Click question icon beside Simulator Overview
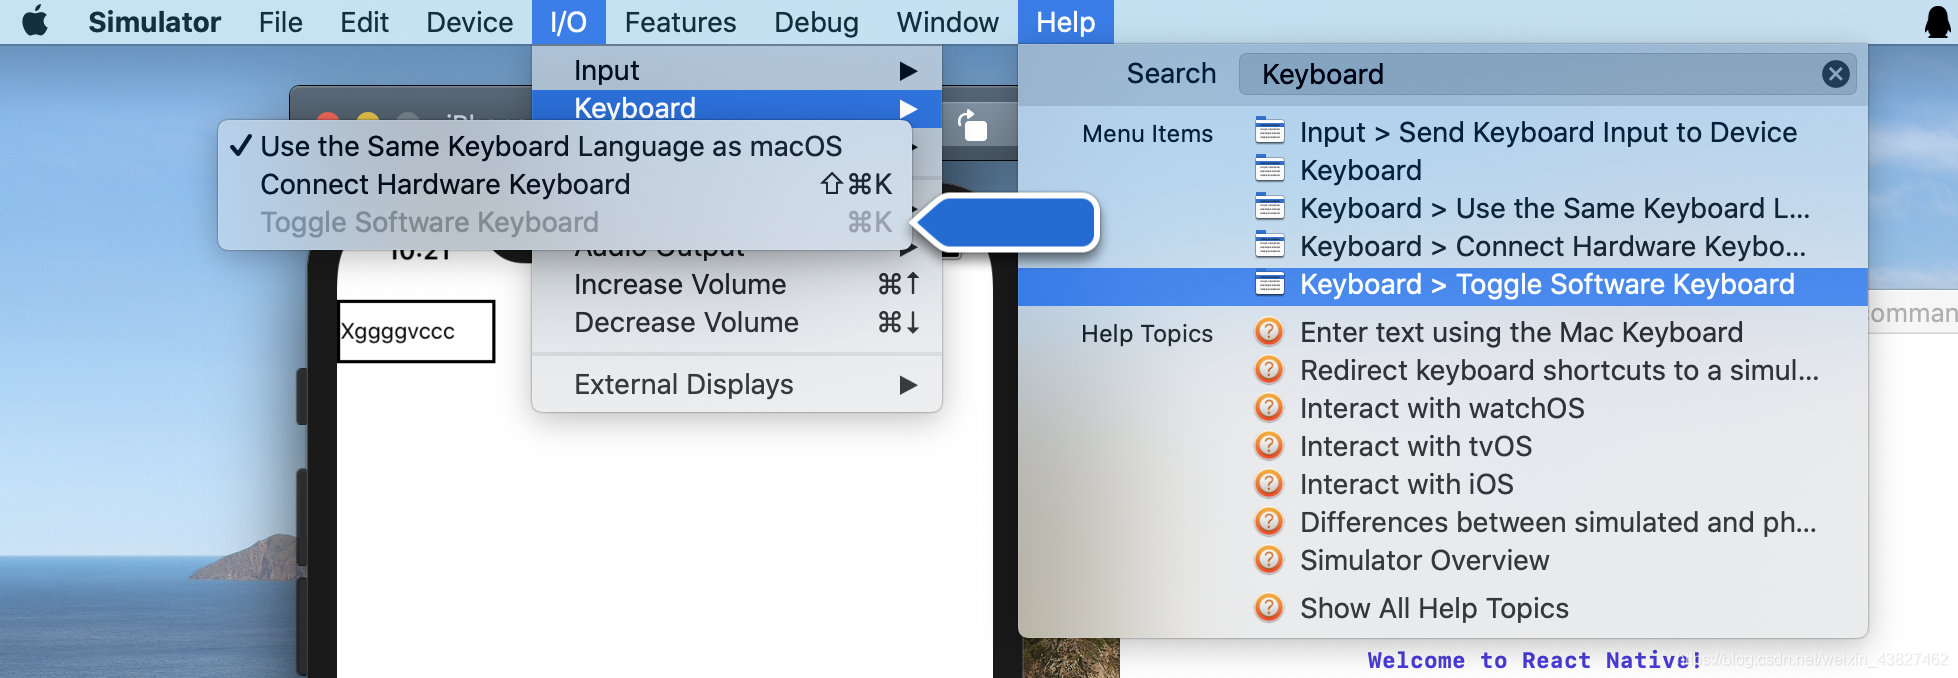The width and height of the screenshot is (1958, 678). (x=1269, y=559)
